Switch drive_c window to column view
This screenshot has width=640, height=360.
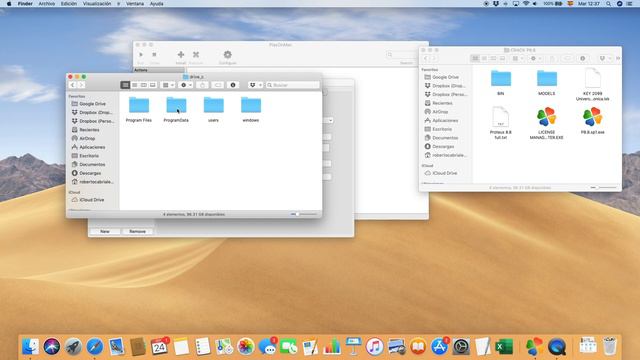tap(144, 85)
